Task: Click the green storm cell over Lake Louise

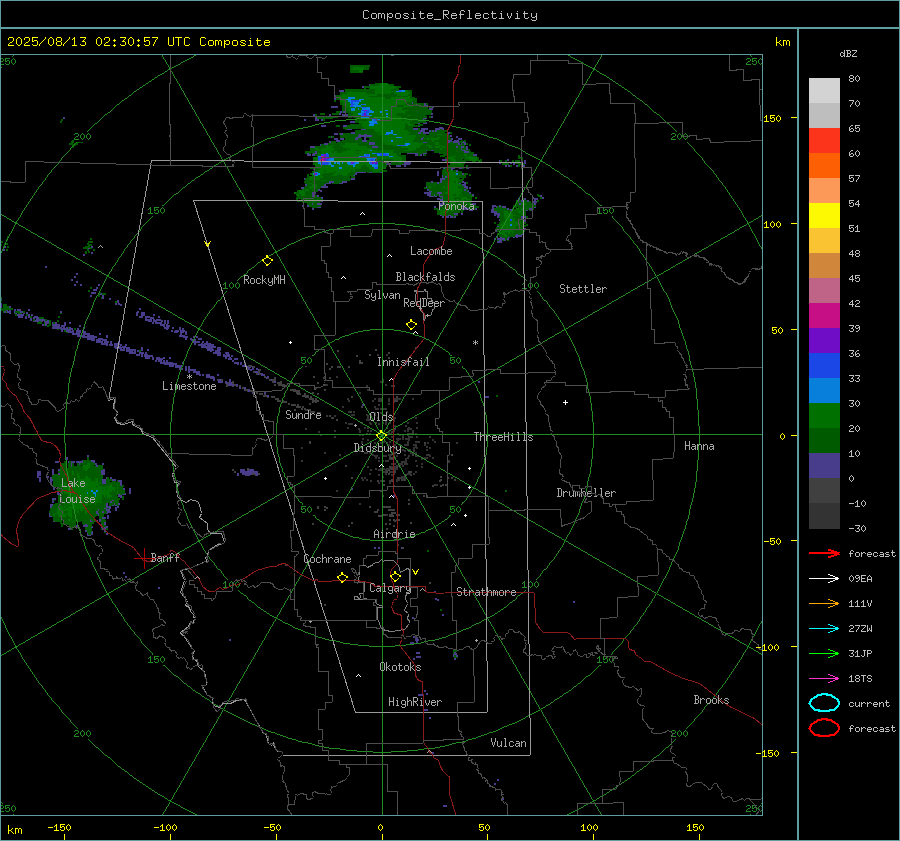Action: tap(86, 495)
